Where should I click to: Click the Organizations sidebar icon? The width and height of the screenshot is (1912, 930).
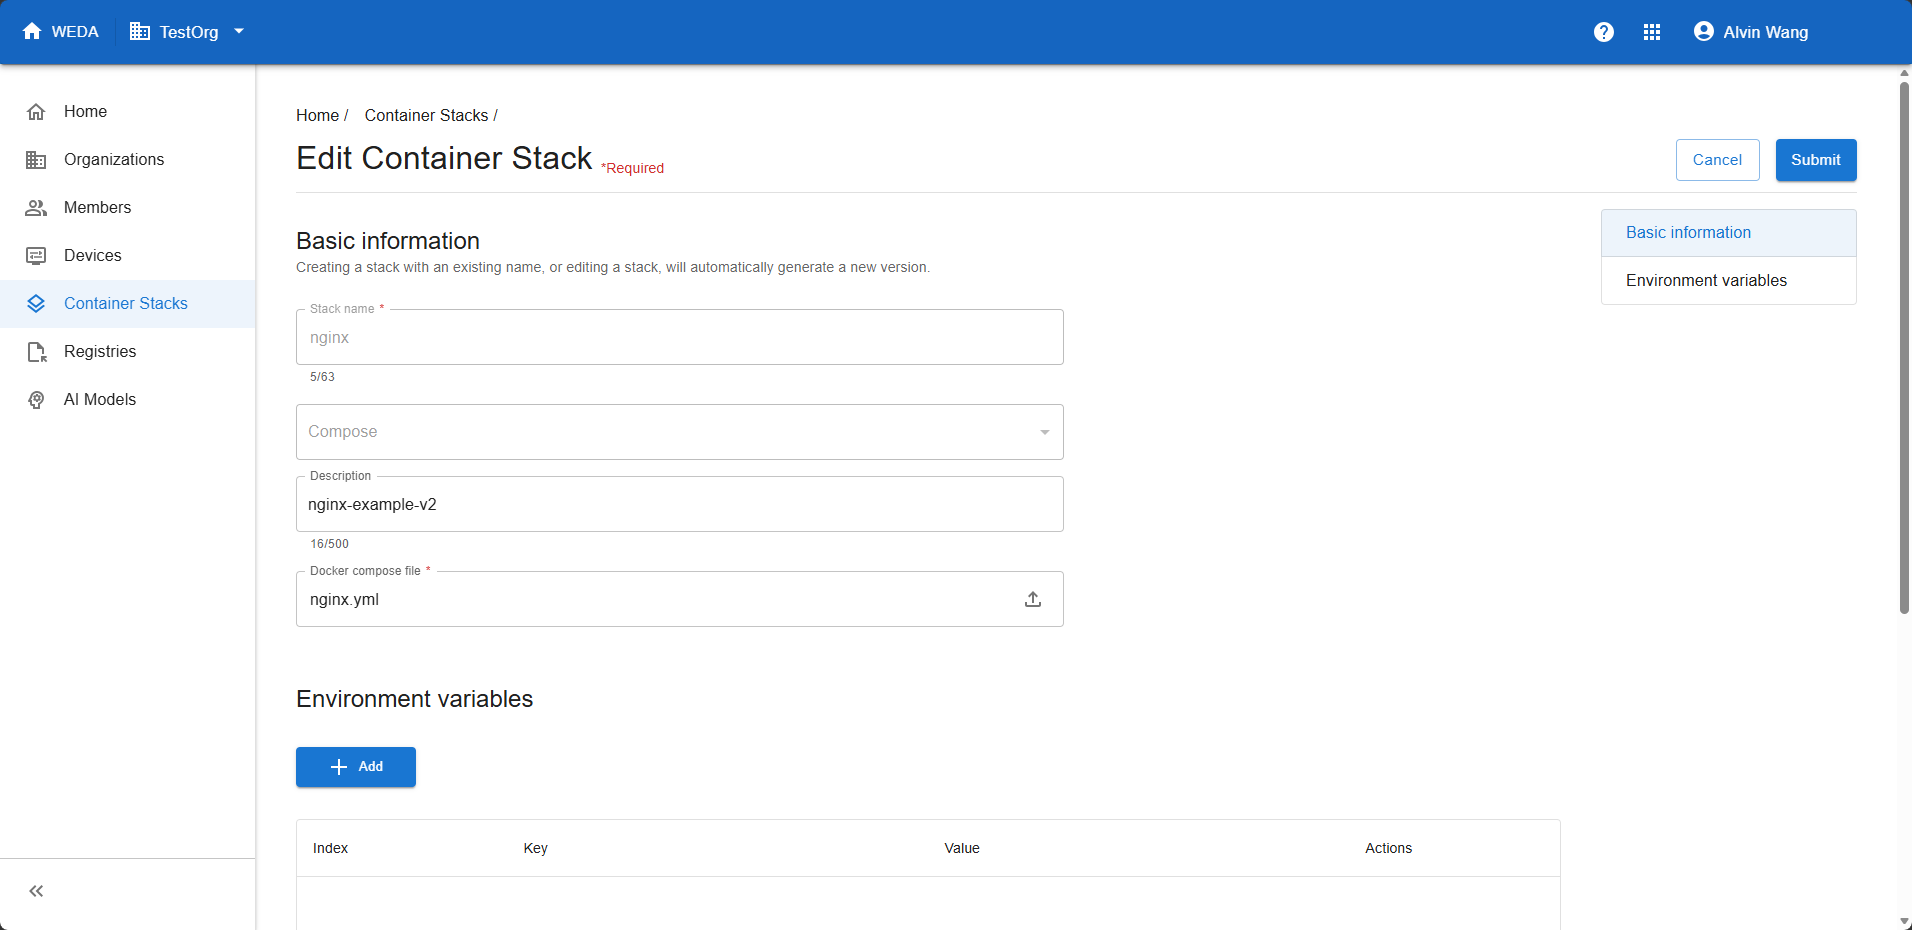36,160
